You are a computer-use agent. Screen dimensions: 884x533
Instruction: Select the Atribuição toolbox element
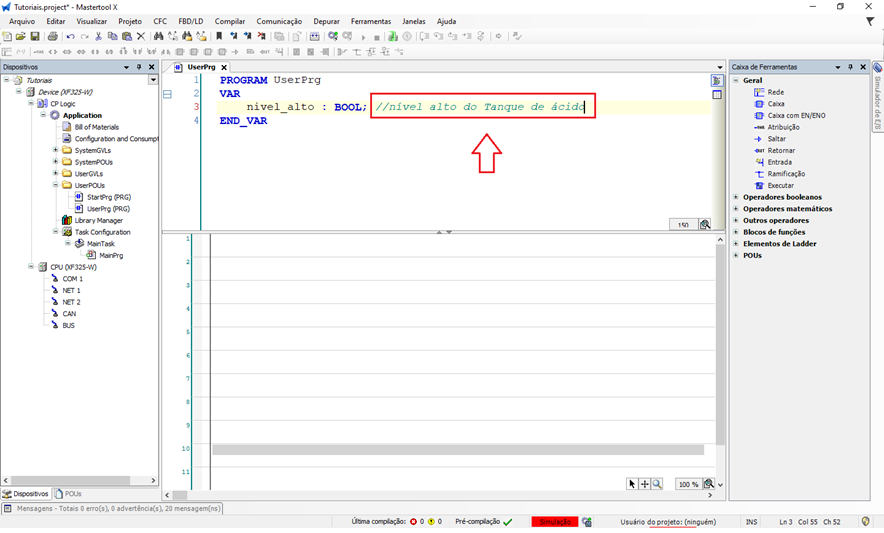point(782,127)
